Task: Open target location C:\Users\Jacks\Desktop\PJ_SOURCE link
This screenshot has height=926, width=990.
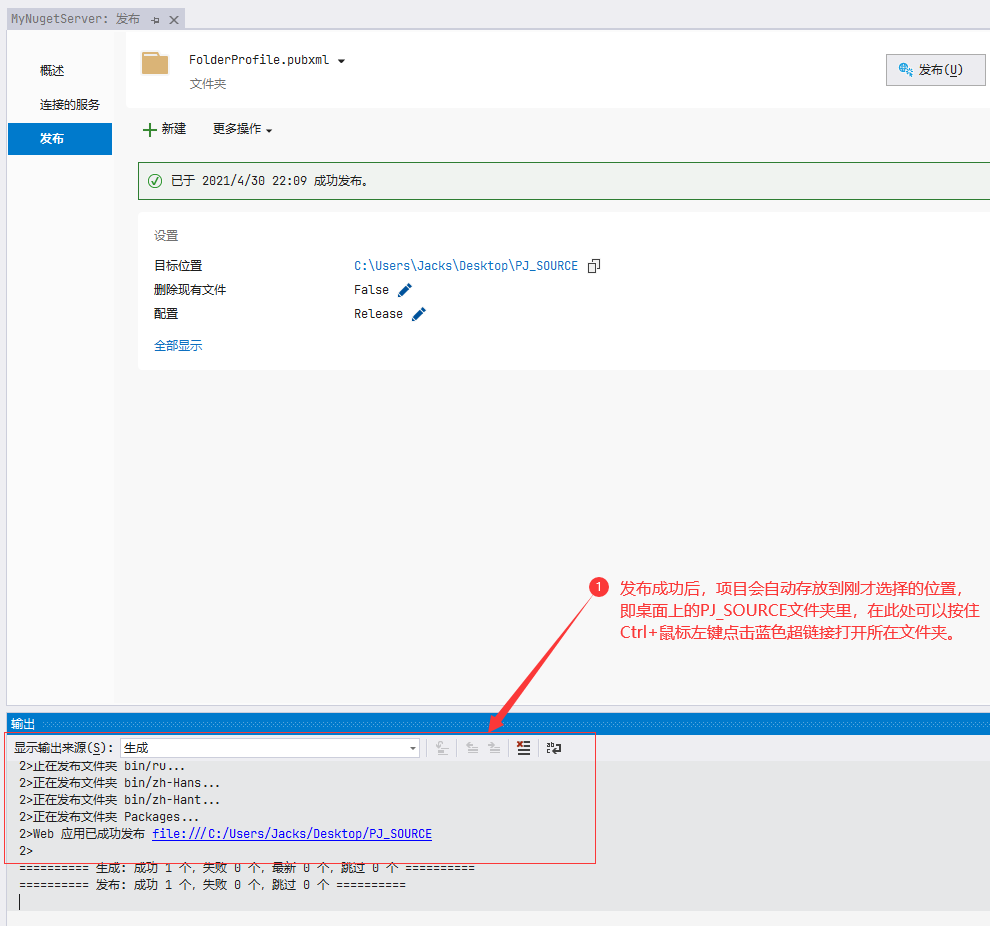Action: [465, 266]
